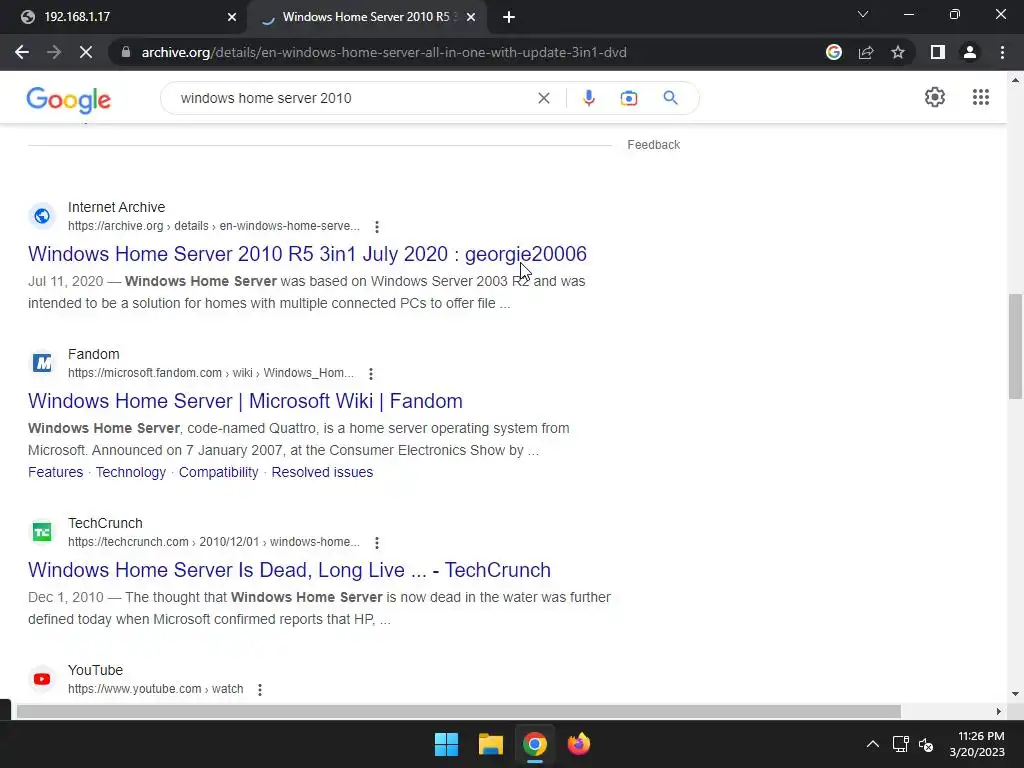This screenshot has height=768, width=1024.
Task: Open TechCrunch Windows Home Server Is Dead
Action: [x=289, y=570]
